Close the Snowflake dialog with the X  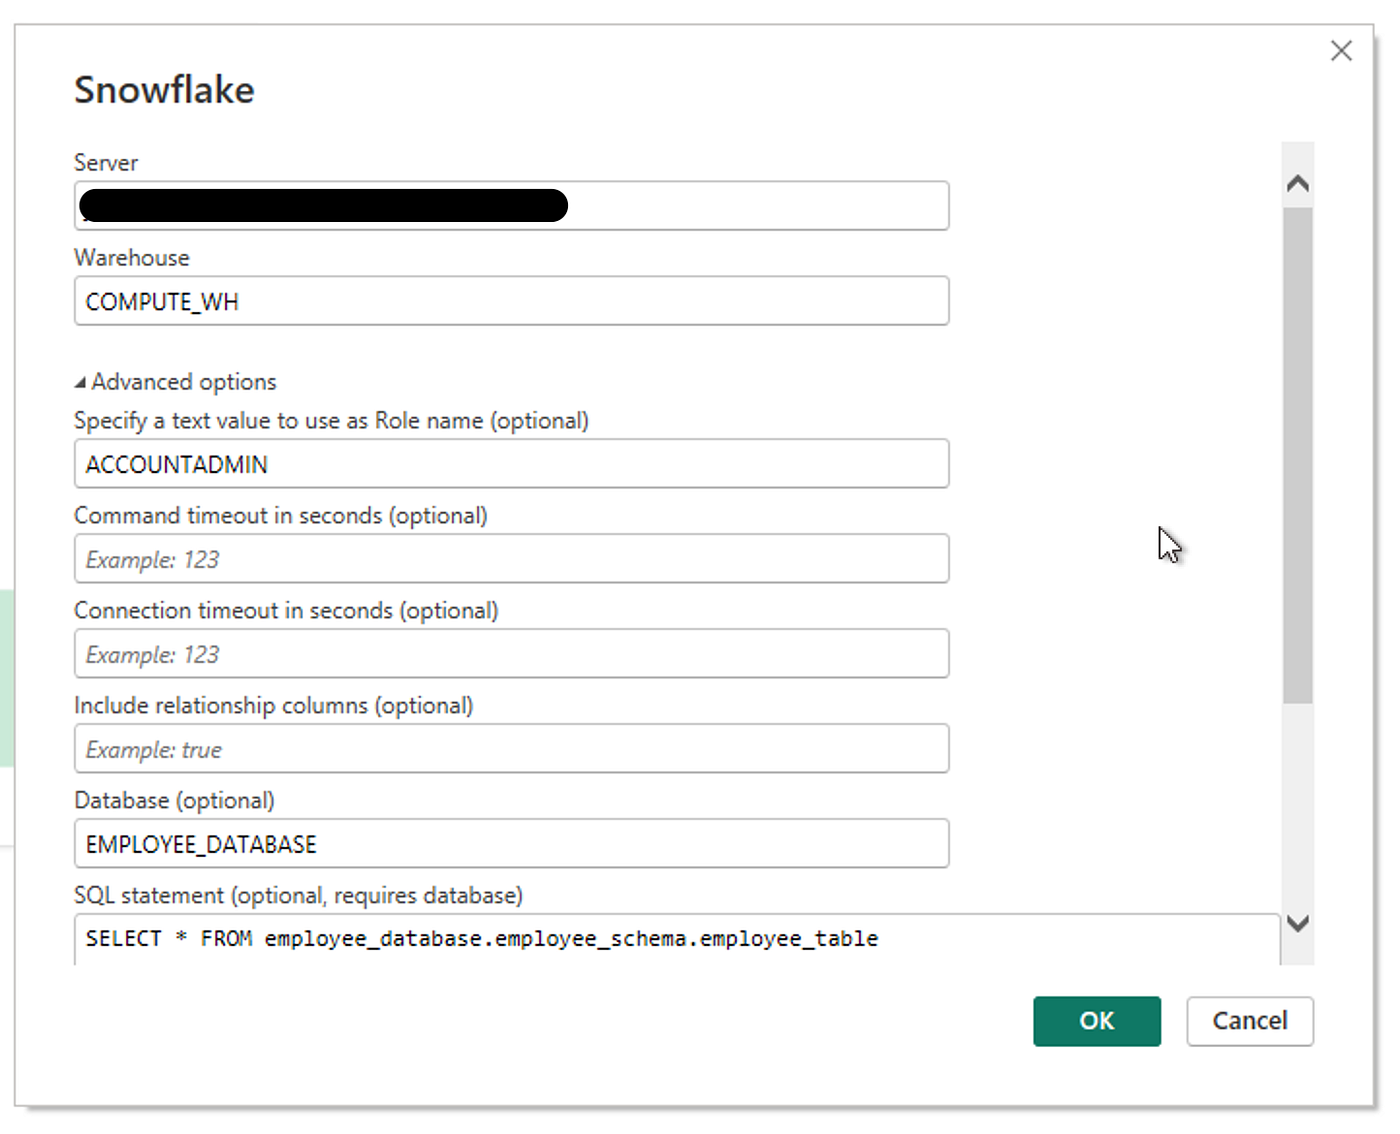click(1341, 51)
